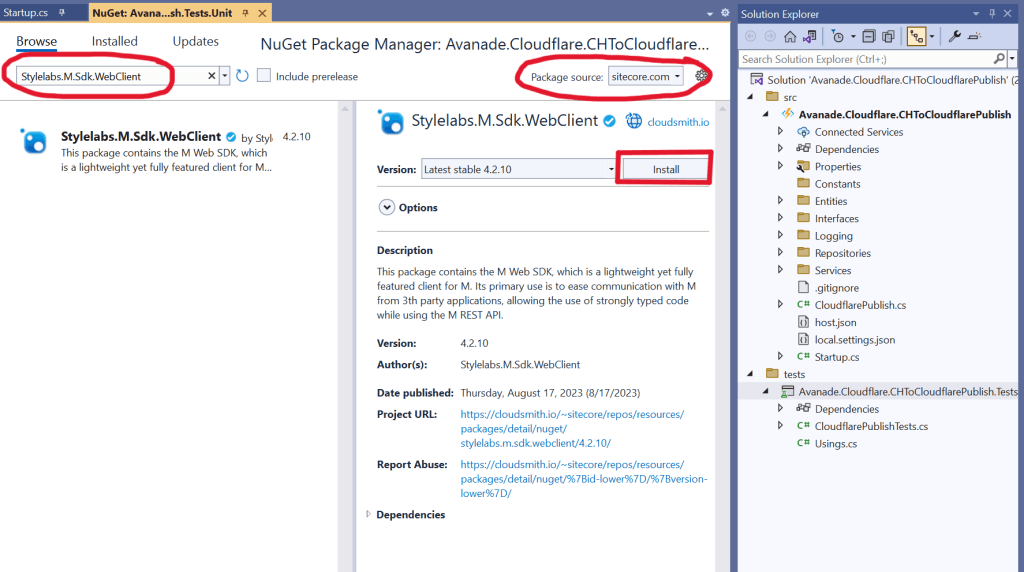Expand the Dependencies section in package details
Image resolution: width=1024 pixels, height=572 pixels.
pos(369,514)
